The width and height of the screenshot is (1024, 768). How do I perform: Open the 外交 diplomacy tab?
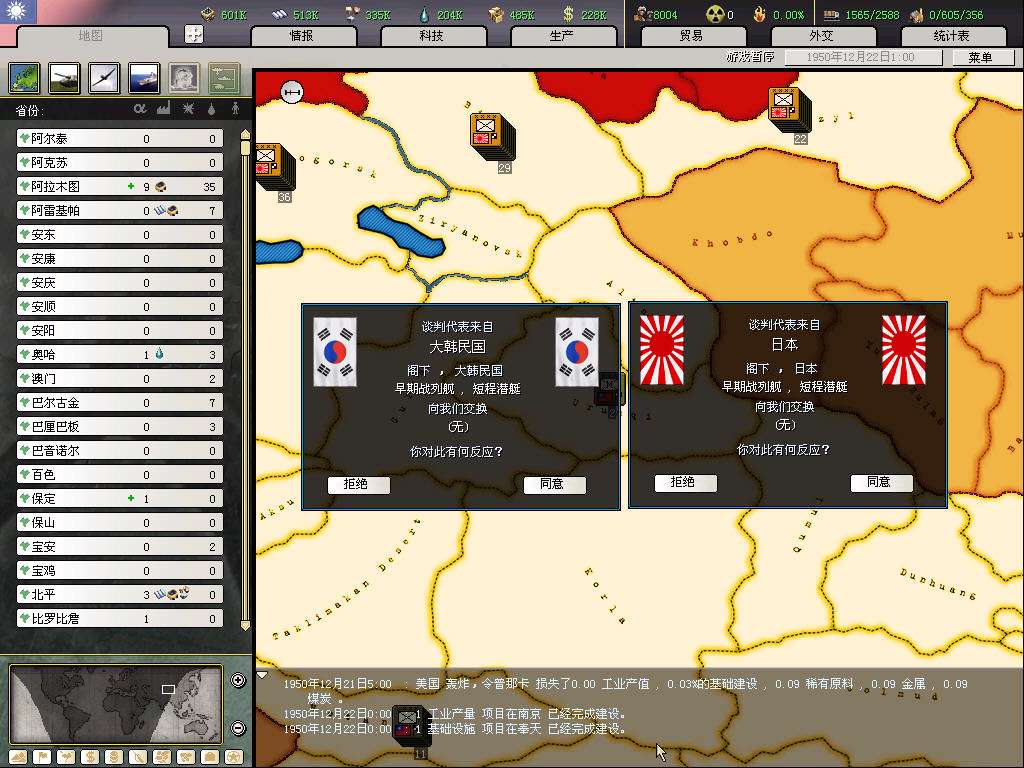click(822, 36)
